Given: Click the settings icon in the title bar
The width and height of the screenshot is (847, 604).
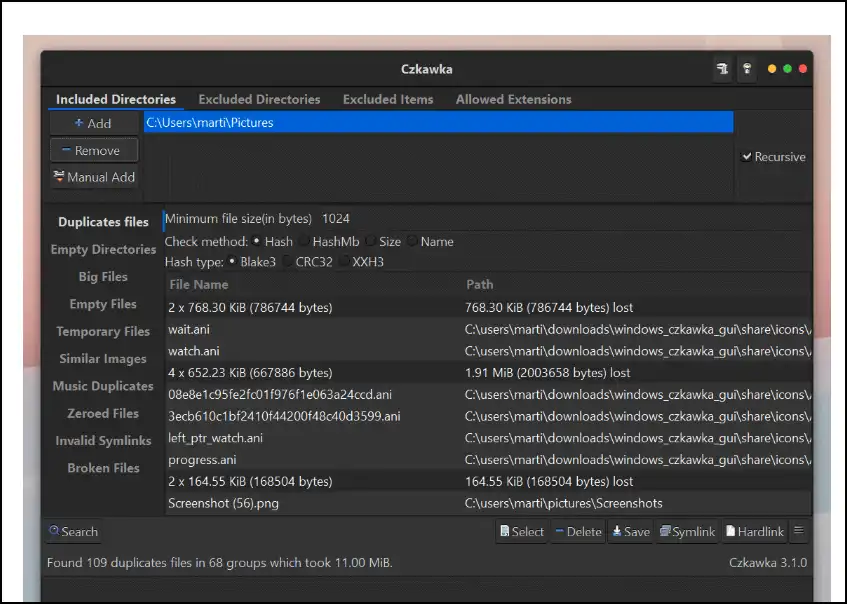Looking at the screenshot, I should (x=722, y=69).
